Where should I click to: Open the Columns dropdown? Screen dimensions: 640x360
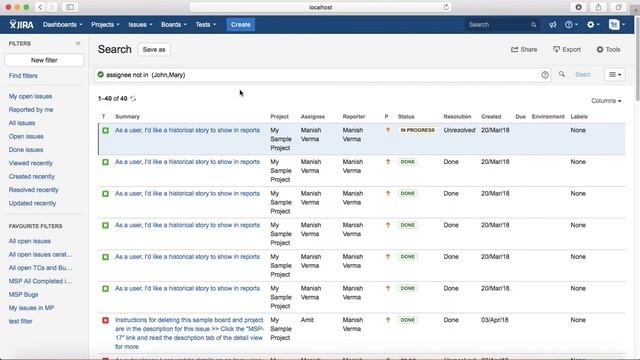pos(606,101)
